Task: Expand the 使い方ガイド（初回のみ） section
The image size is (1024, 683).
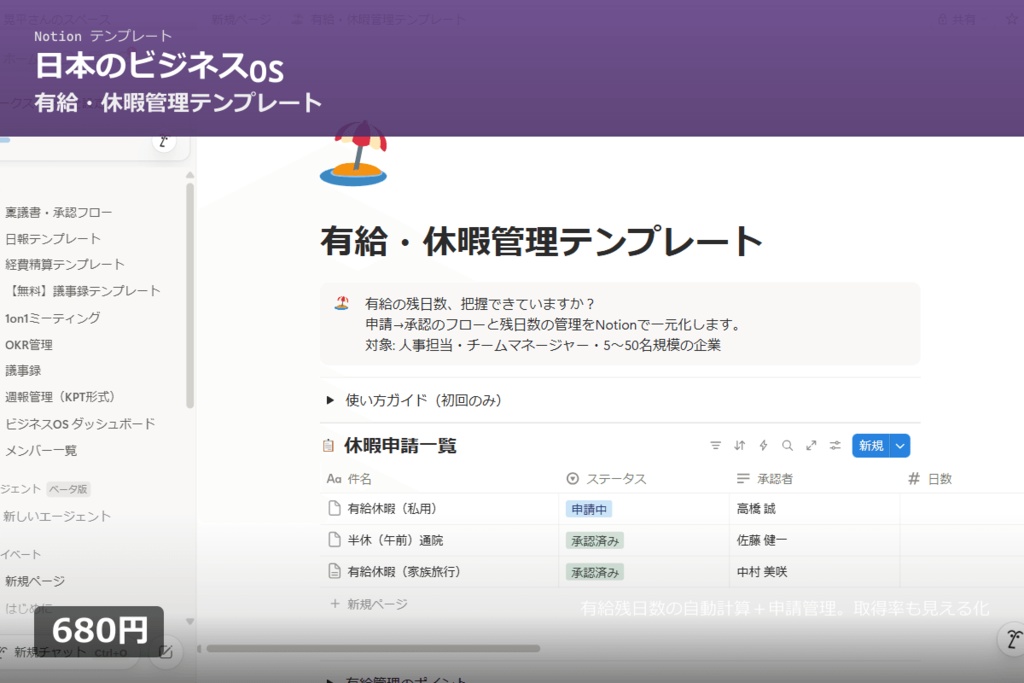Action: click(330, 399)
